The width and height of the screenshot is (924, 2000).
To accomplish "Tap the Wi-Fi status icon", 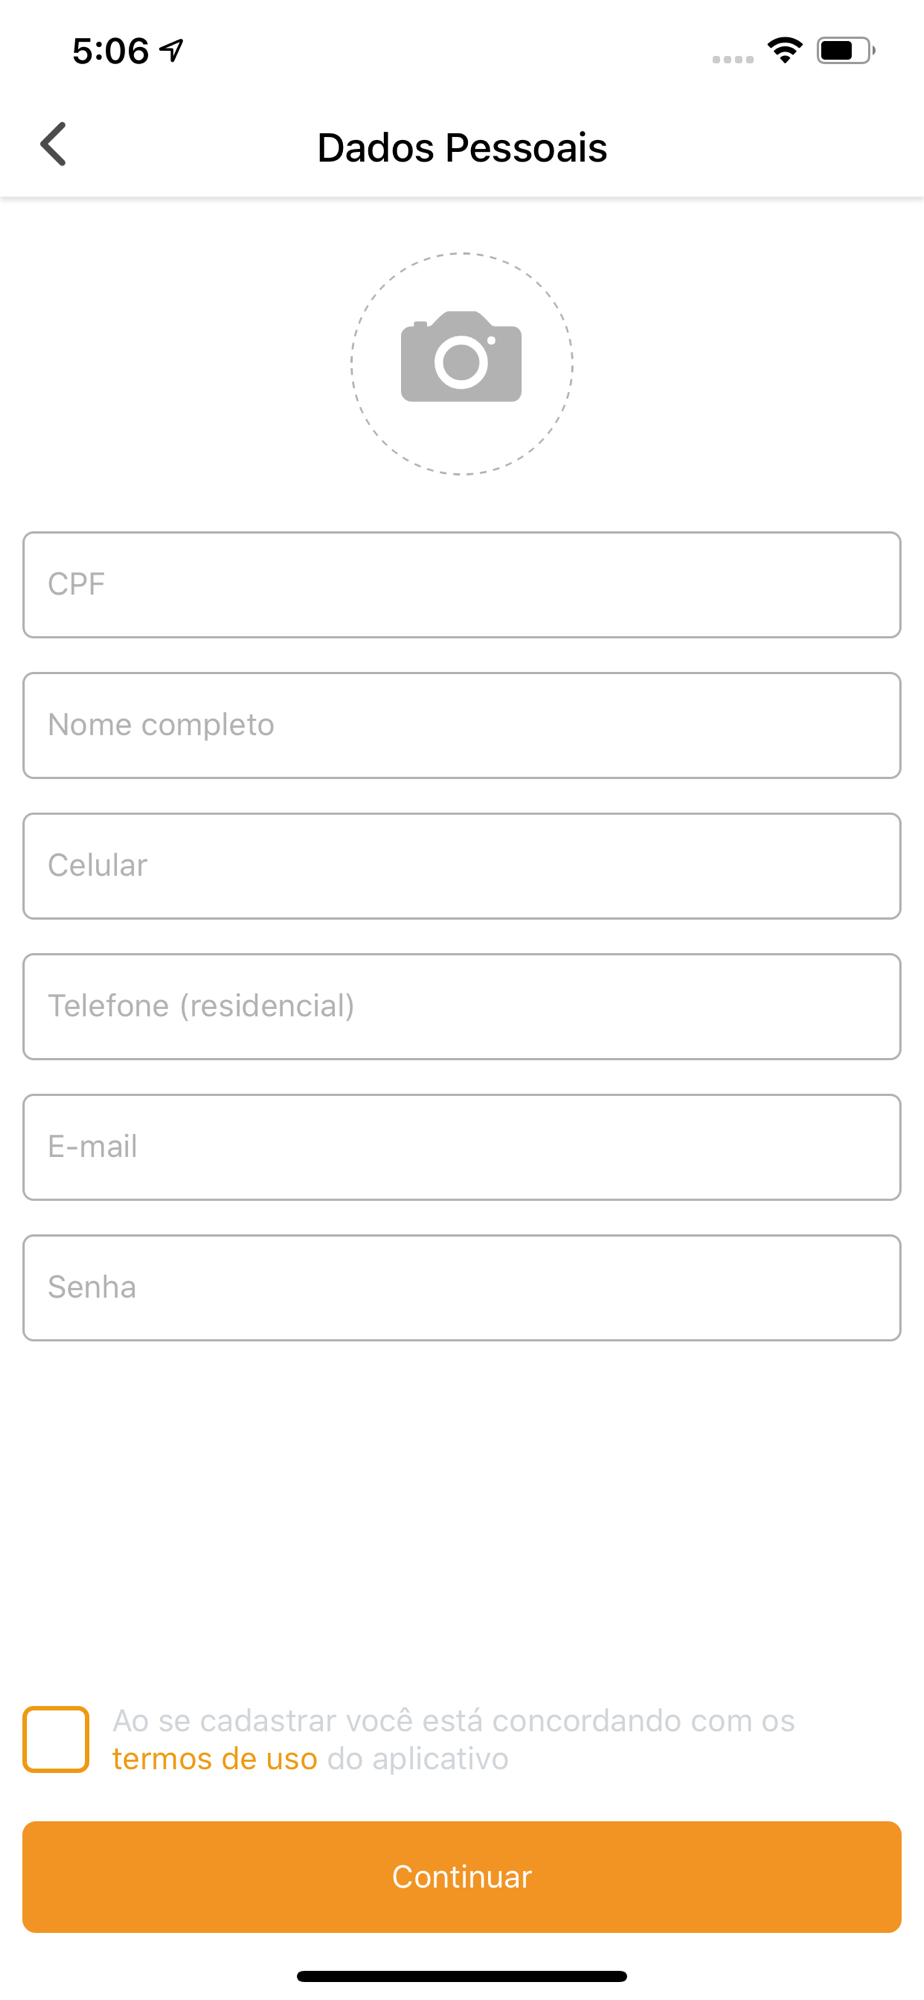I will [785, 50].
